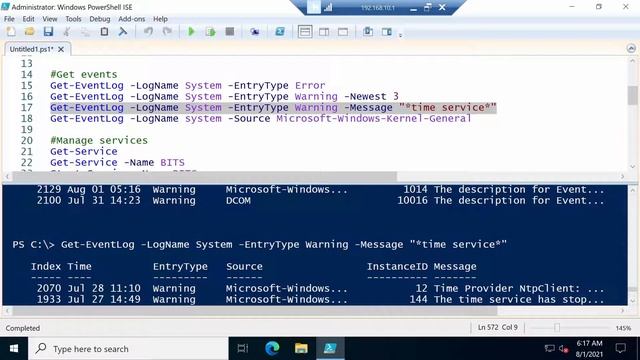Click the console row with index 2129
Image resolution: width=640 pixels, height=360 pixels.
[320, 189]
